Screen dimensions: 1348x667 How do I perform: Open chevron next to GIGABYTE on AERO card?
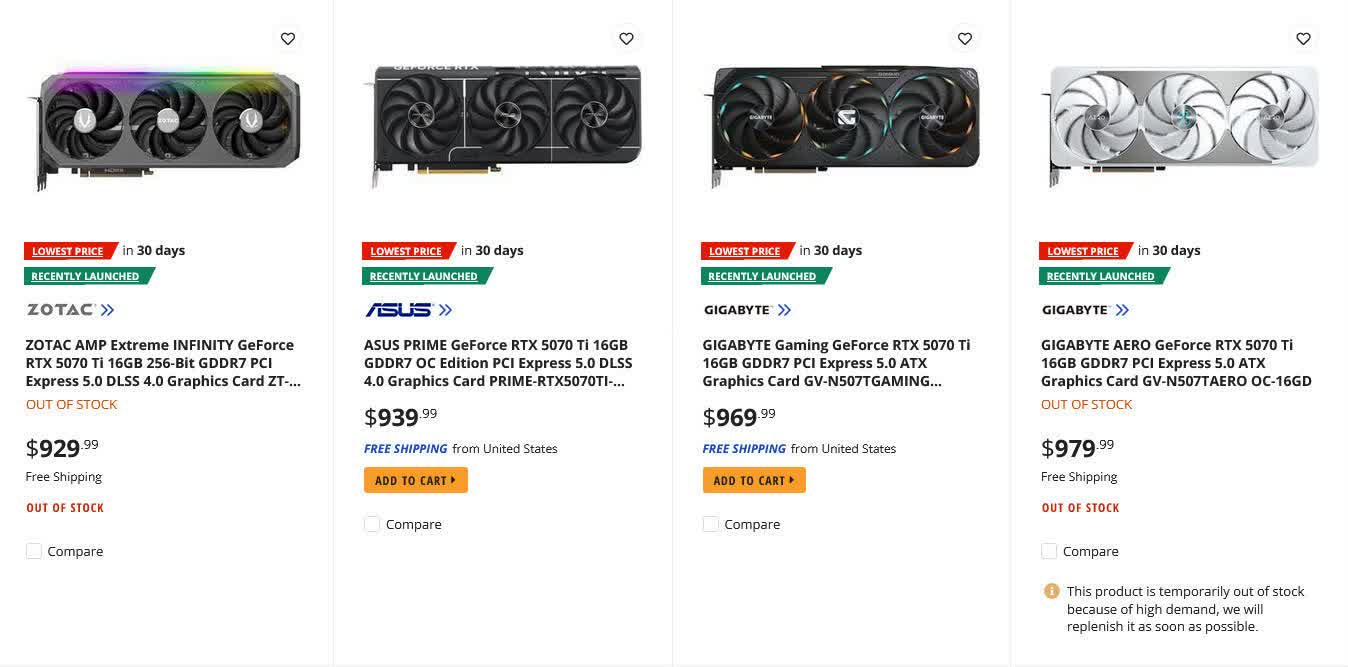[1123, 310]
